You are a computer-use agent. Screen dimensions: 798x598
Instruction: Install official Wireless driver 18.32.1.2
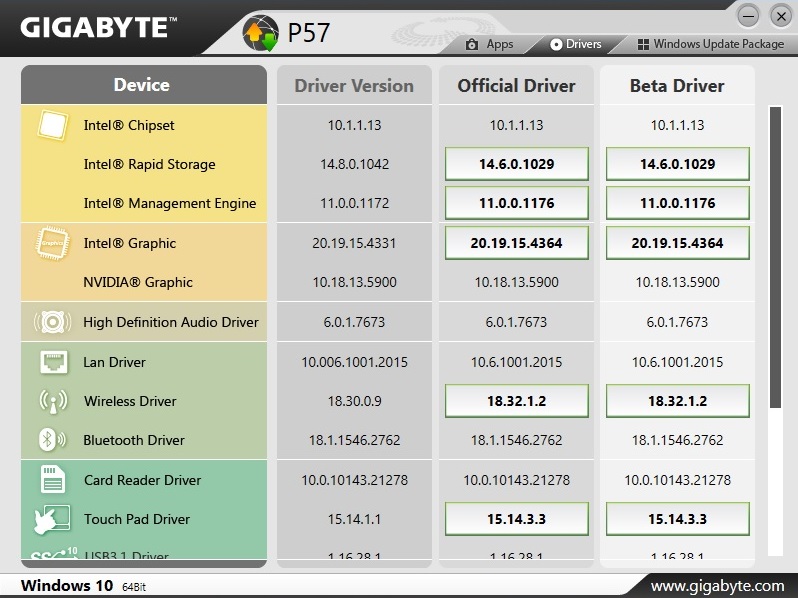tap(517, 401)
